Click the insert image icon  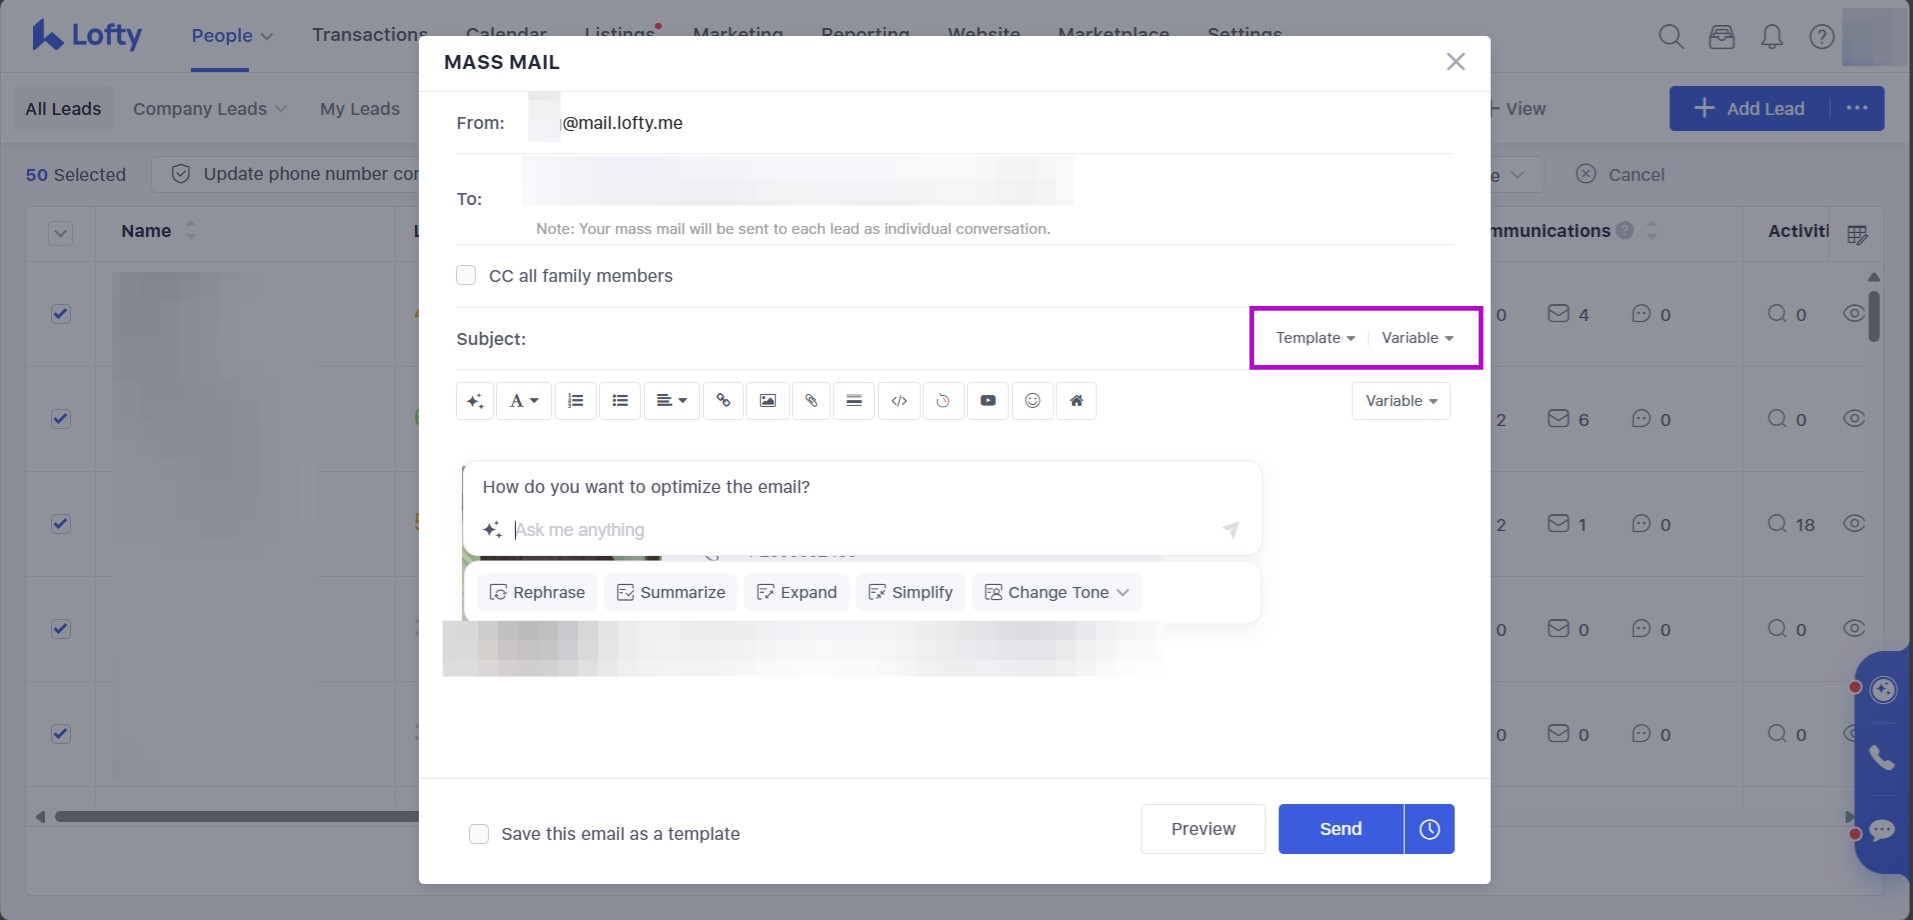click(767, 401)
